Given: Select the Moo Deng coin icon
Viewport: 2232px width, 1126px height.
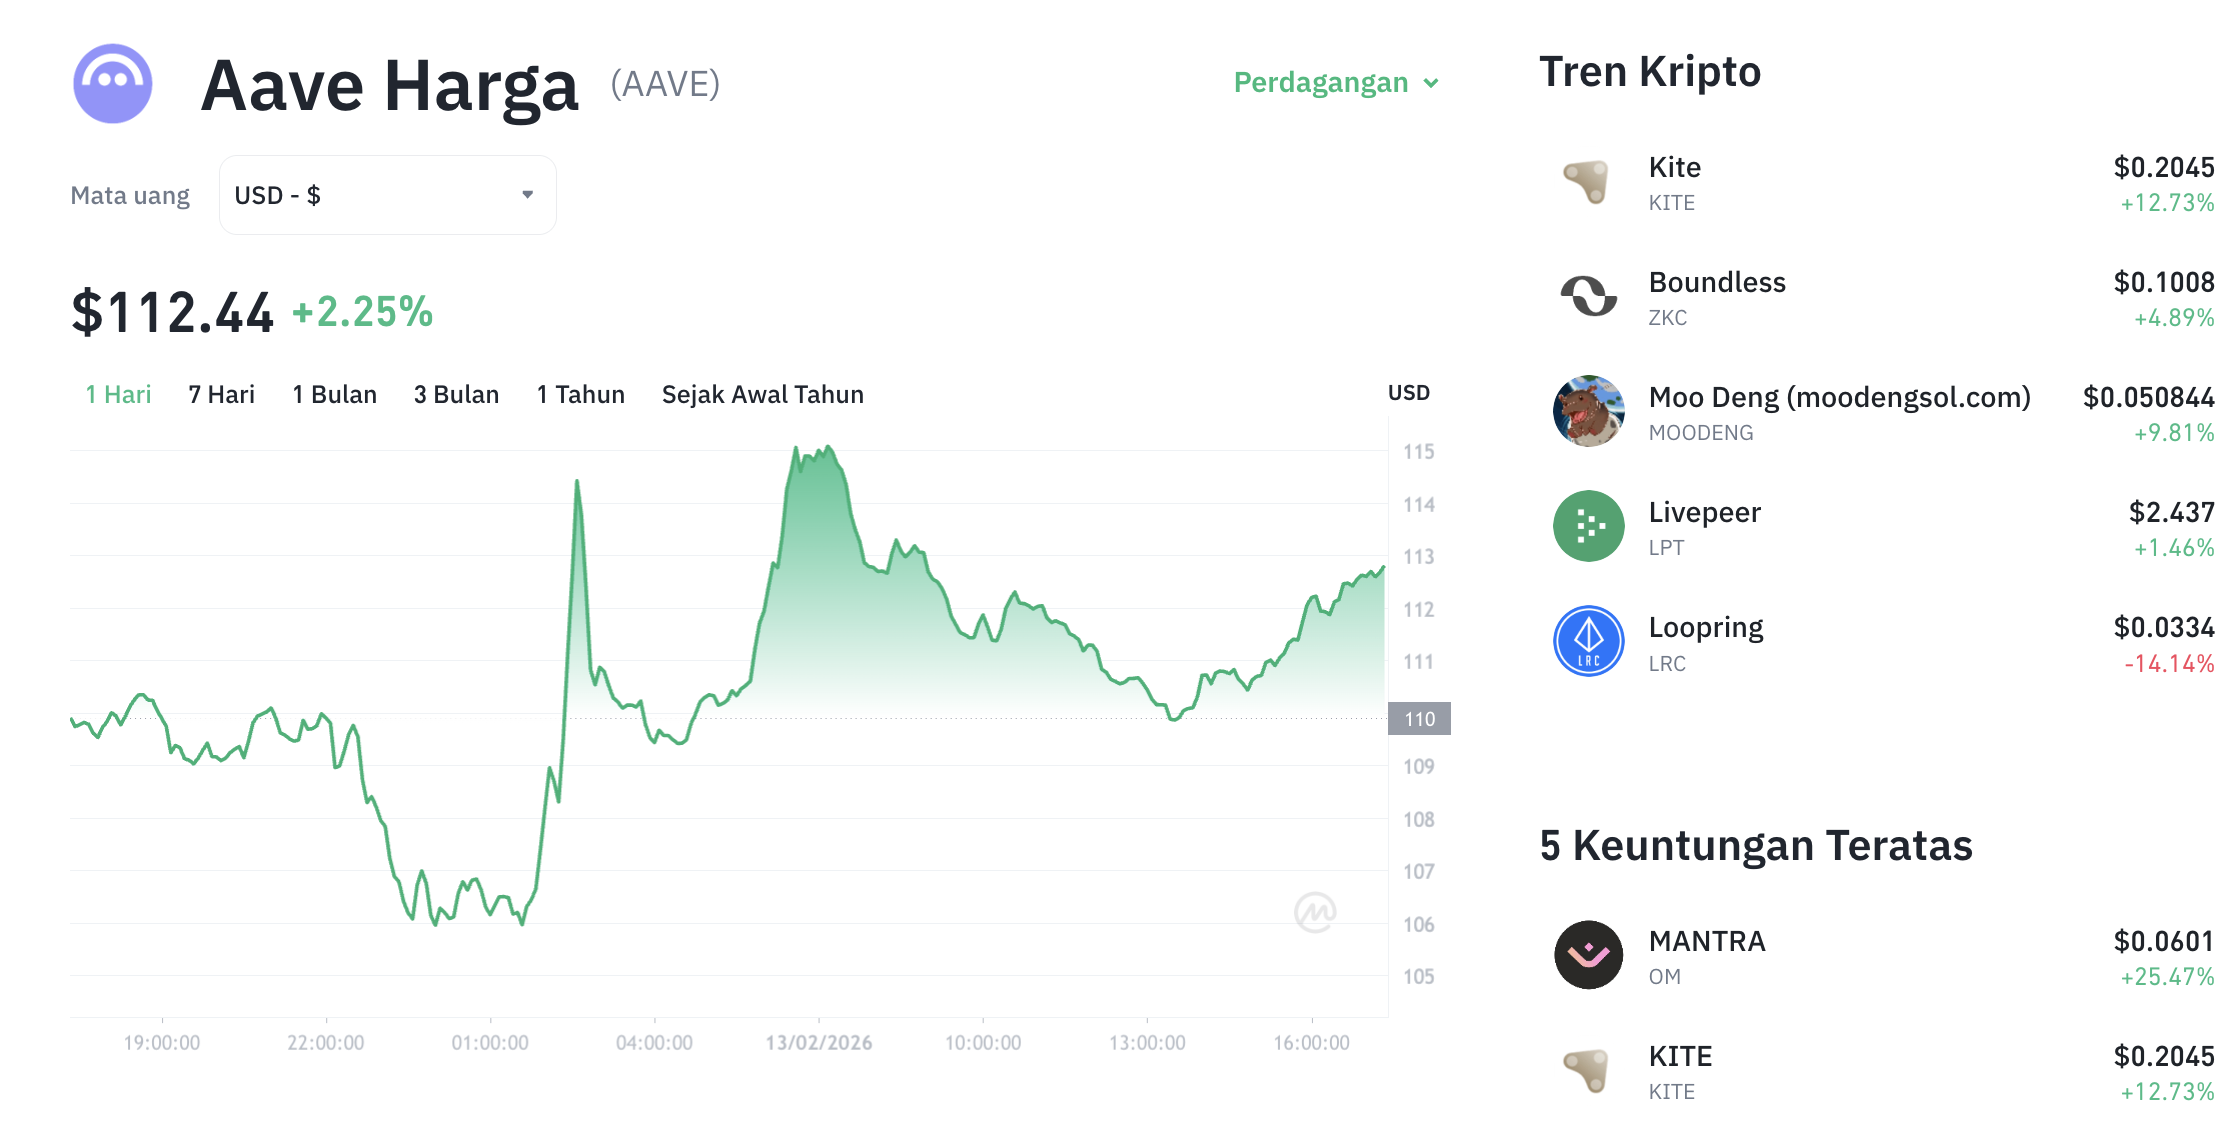Looking at the screenshot, I should [x=1588, y=412].
